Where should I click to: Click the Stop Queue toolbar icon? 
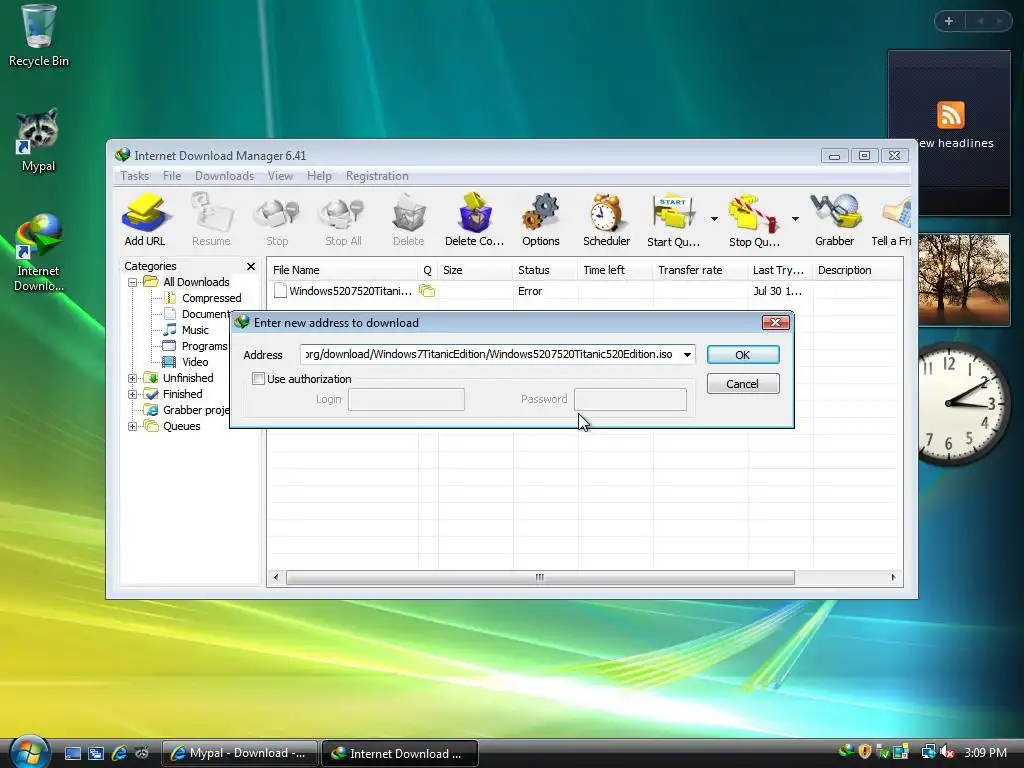(x=754, y=220)
